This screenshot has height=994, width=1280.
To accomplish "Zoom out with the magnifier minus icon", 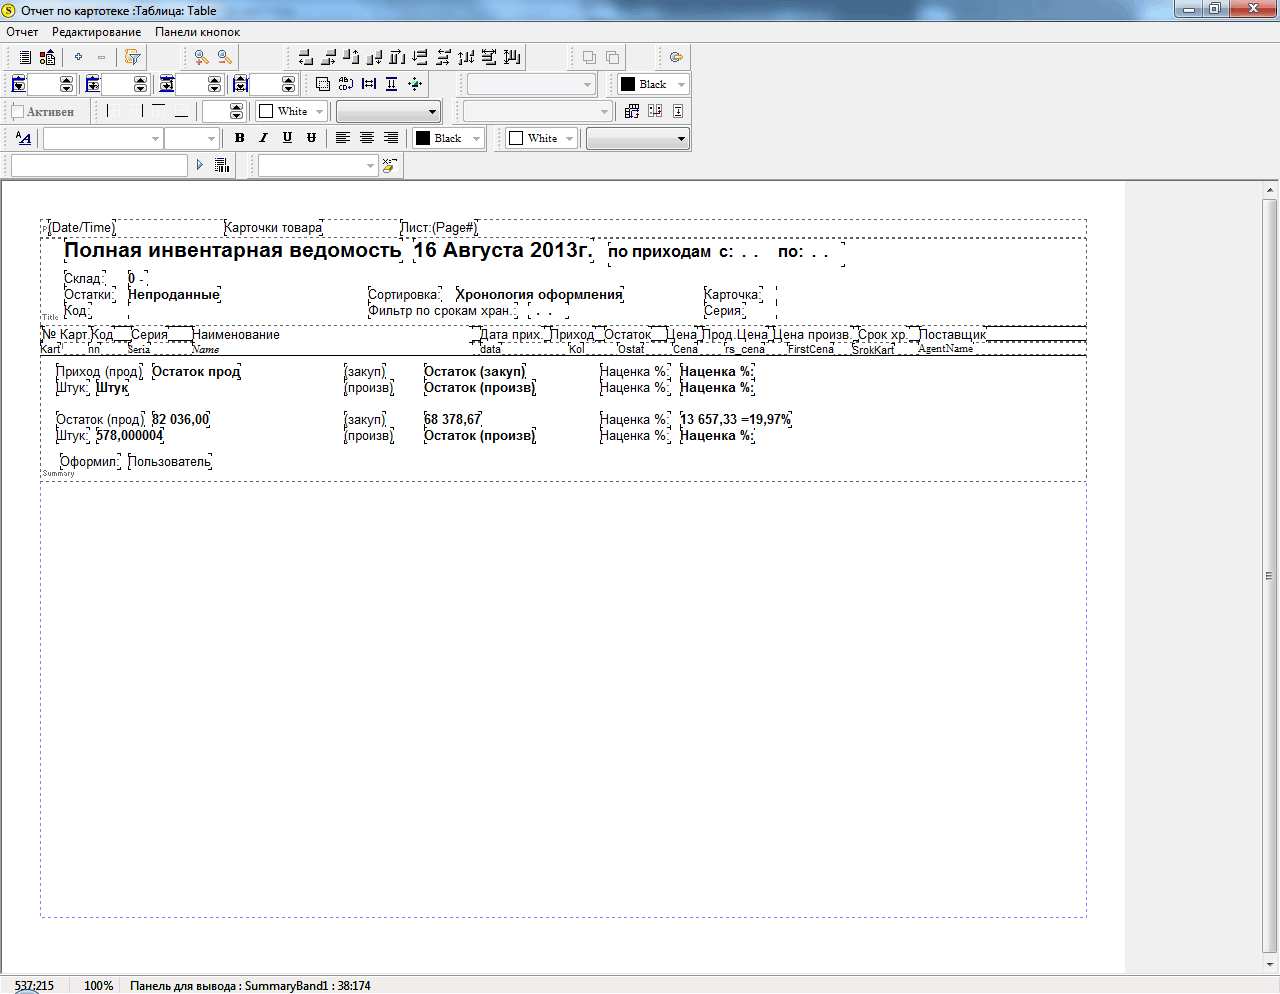I will (x=225, y=57).
